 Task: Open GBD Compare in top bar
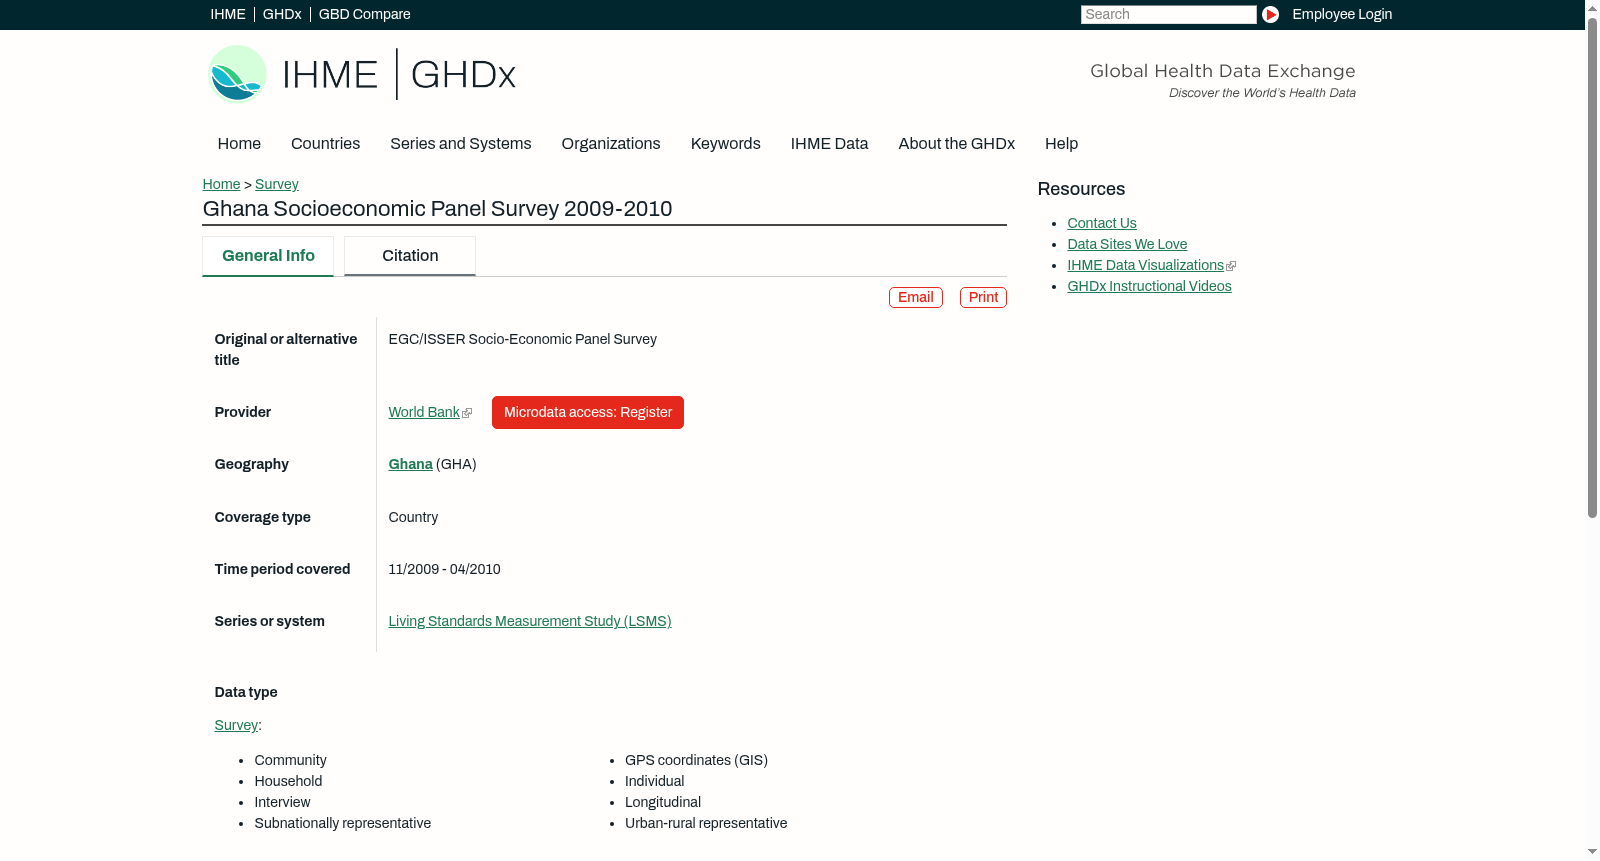pos(365,14)
